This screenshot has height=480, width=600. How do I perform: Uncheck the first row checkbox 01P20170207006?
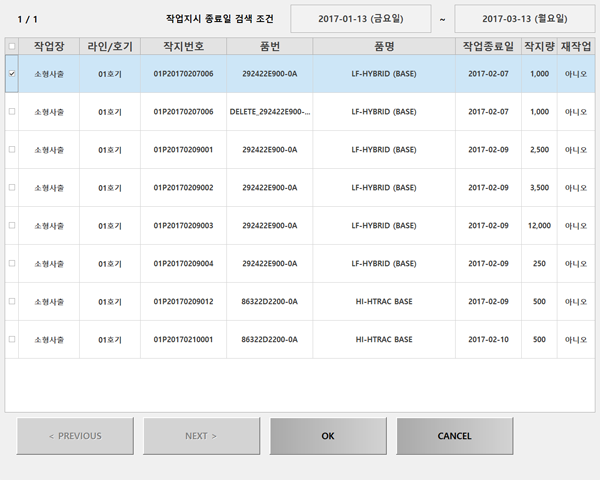pyautogui.click(x=11, y=74)
